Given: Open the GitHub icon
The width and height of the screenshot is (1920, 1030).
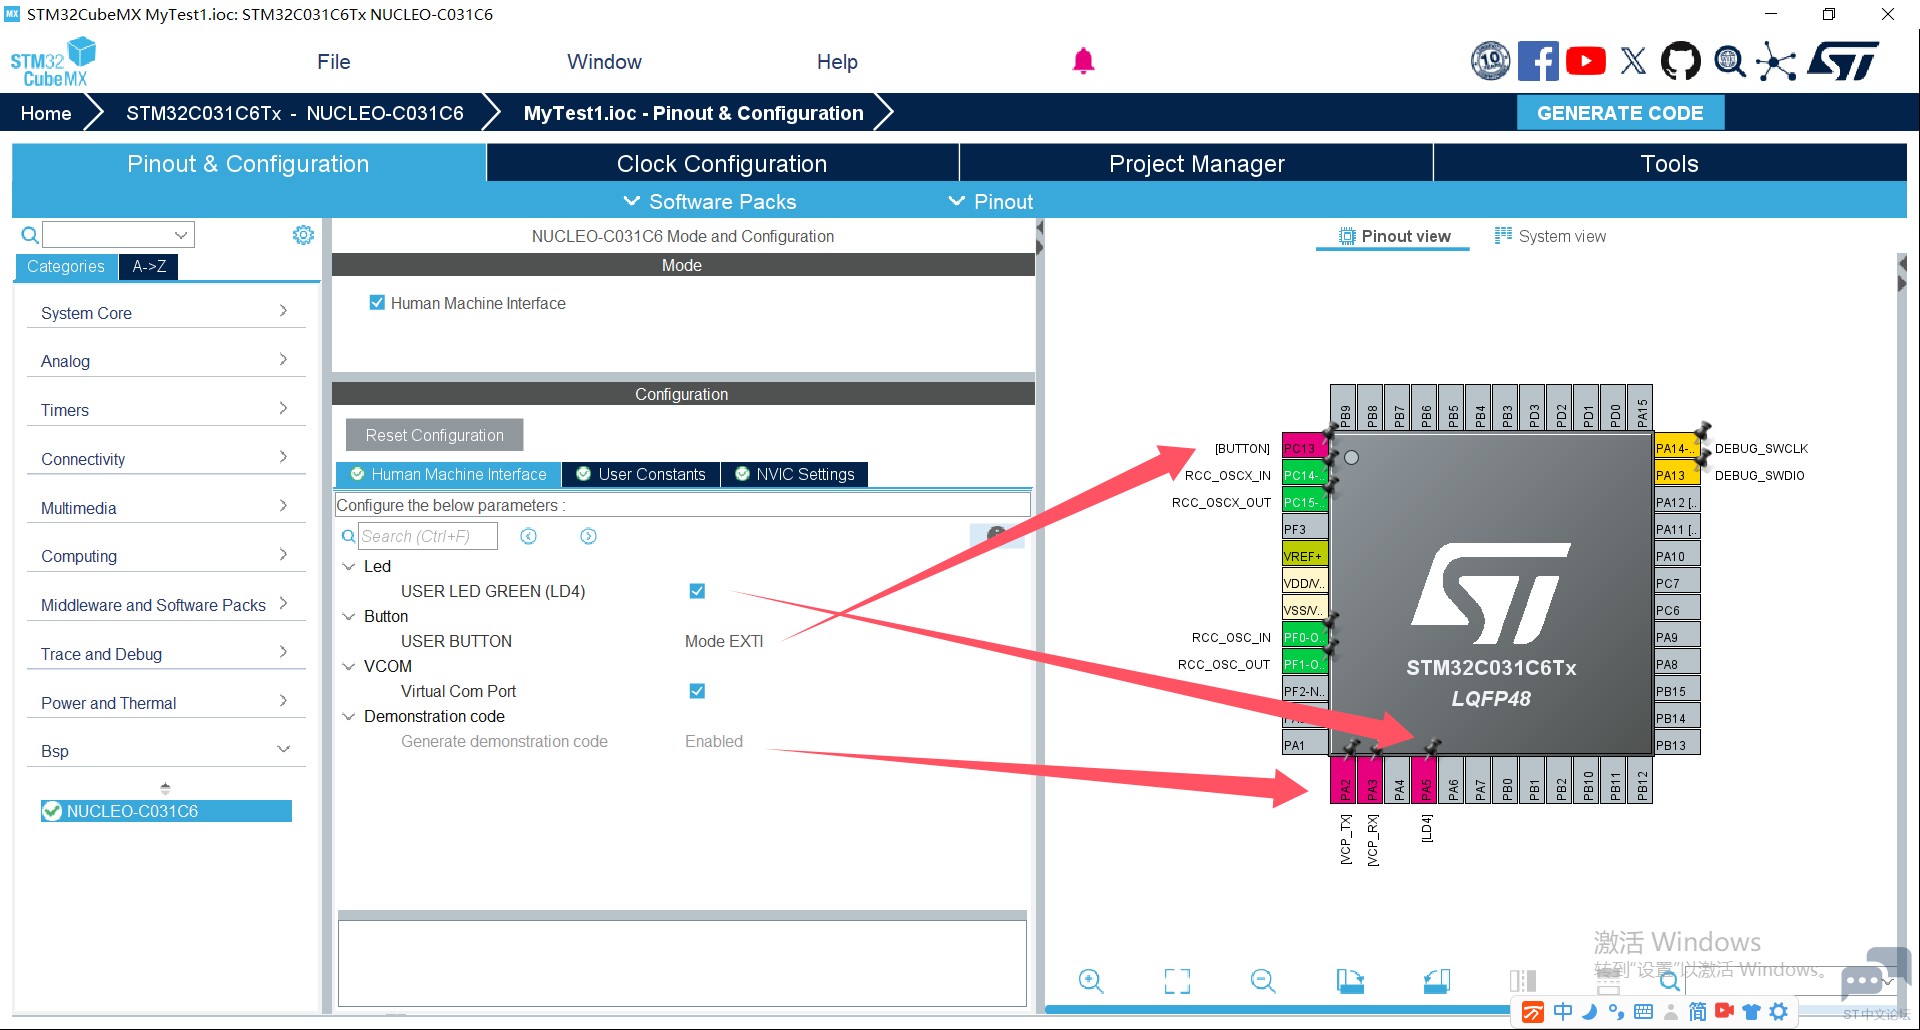Looking at the screenshot, I should click(x=1680, y=61).
